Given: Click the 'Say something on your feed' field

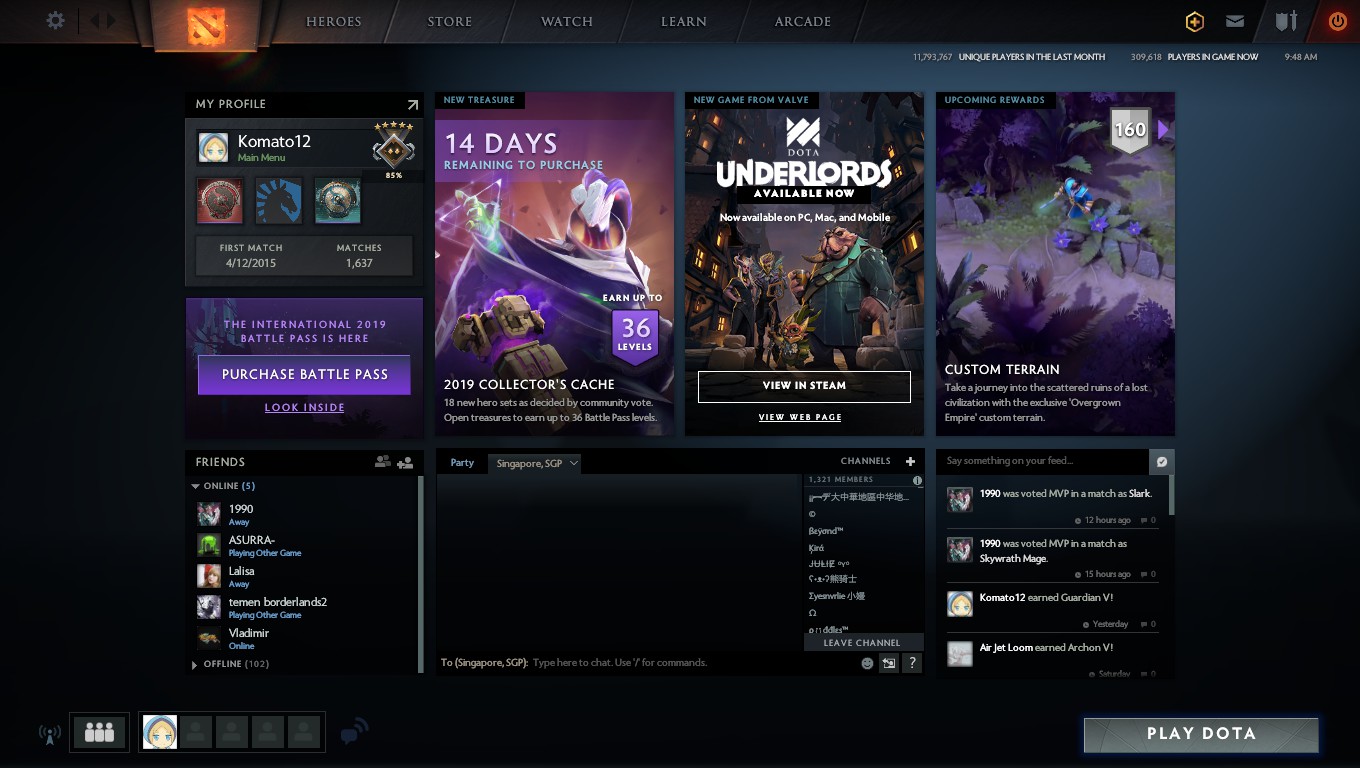Looking at the screenshot, I should 1043,461.
